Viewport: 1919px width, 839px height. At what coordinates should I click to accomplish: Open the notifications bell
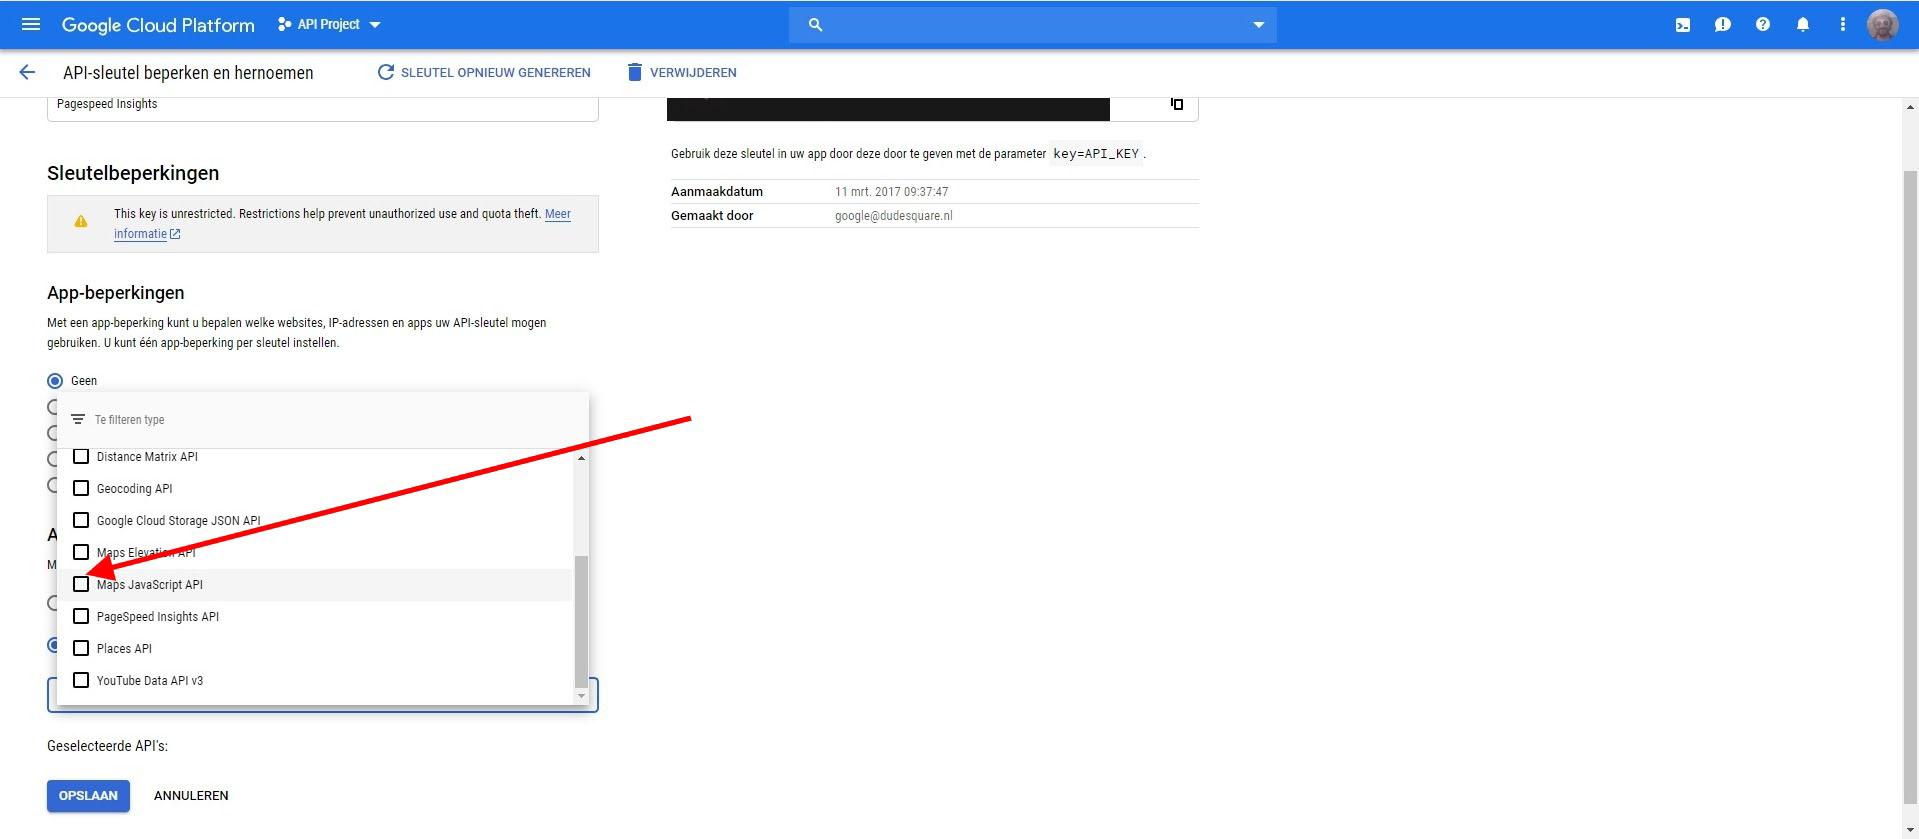pyautogui.click(x=1802, y=25)
